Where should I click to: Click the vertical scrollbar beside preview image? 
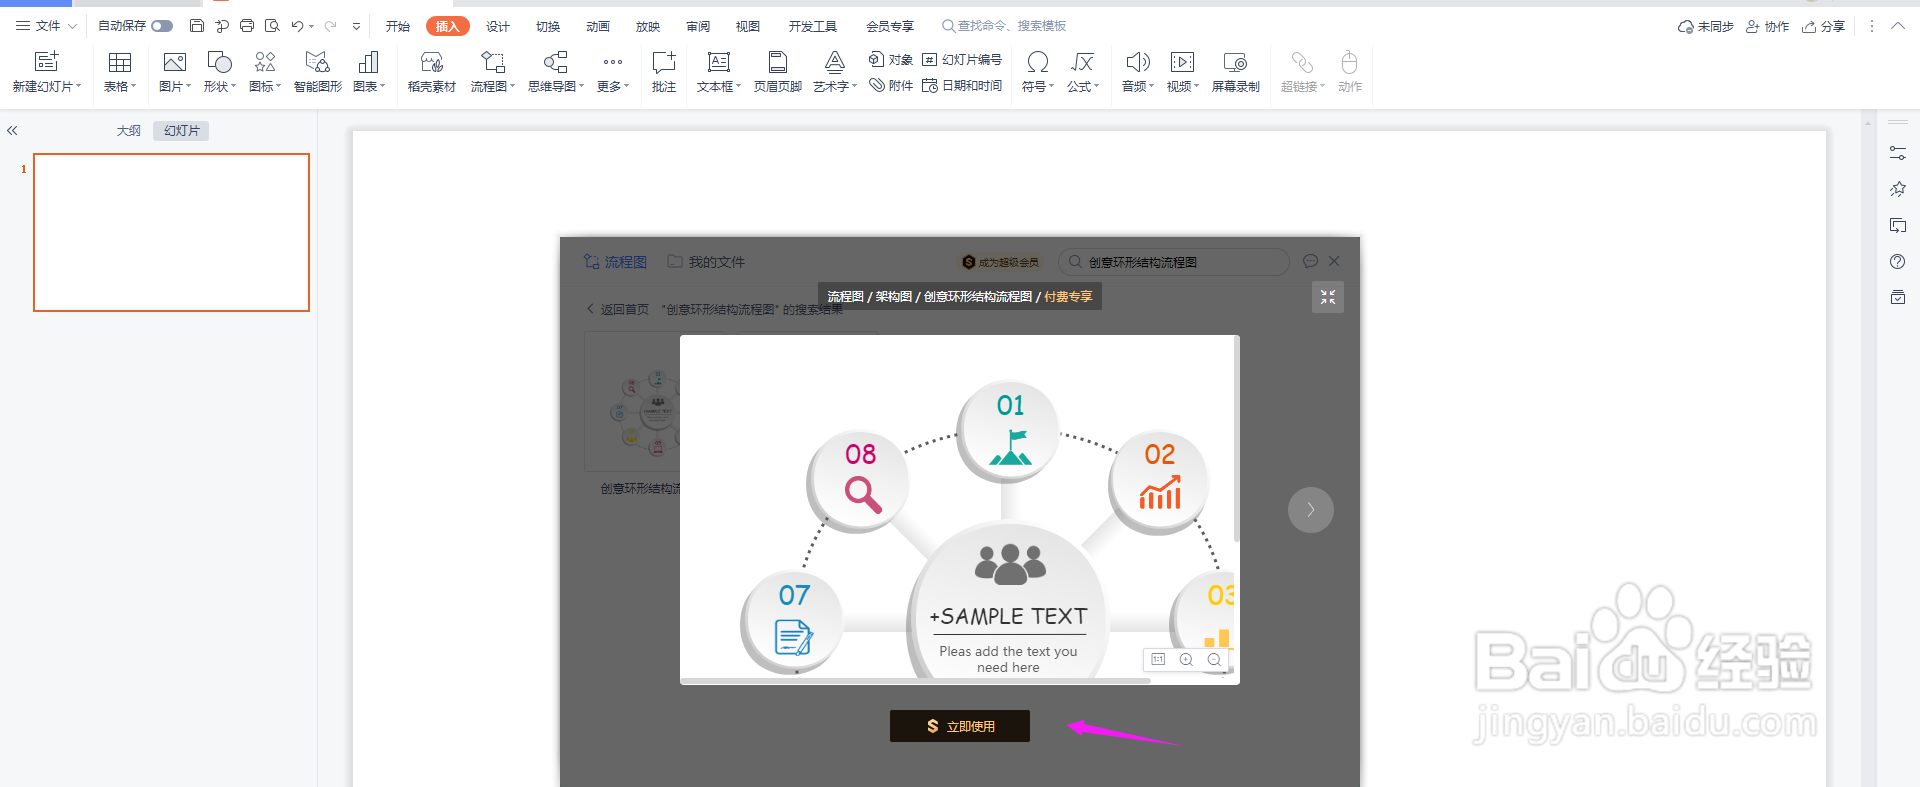coord(1236,438)
